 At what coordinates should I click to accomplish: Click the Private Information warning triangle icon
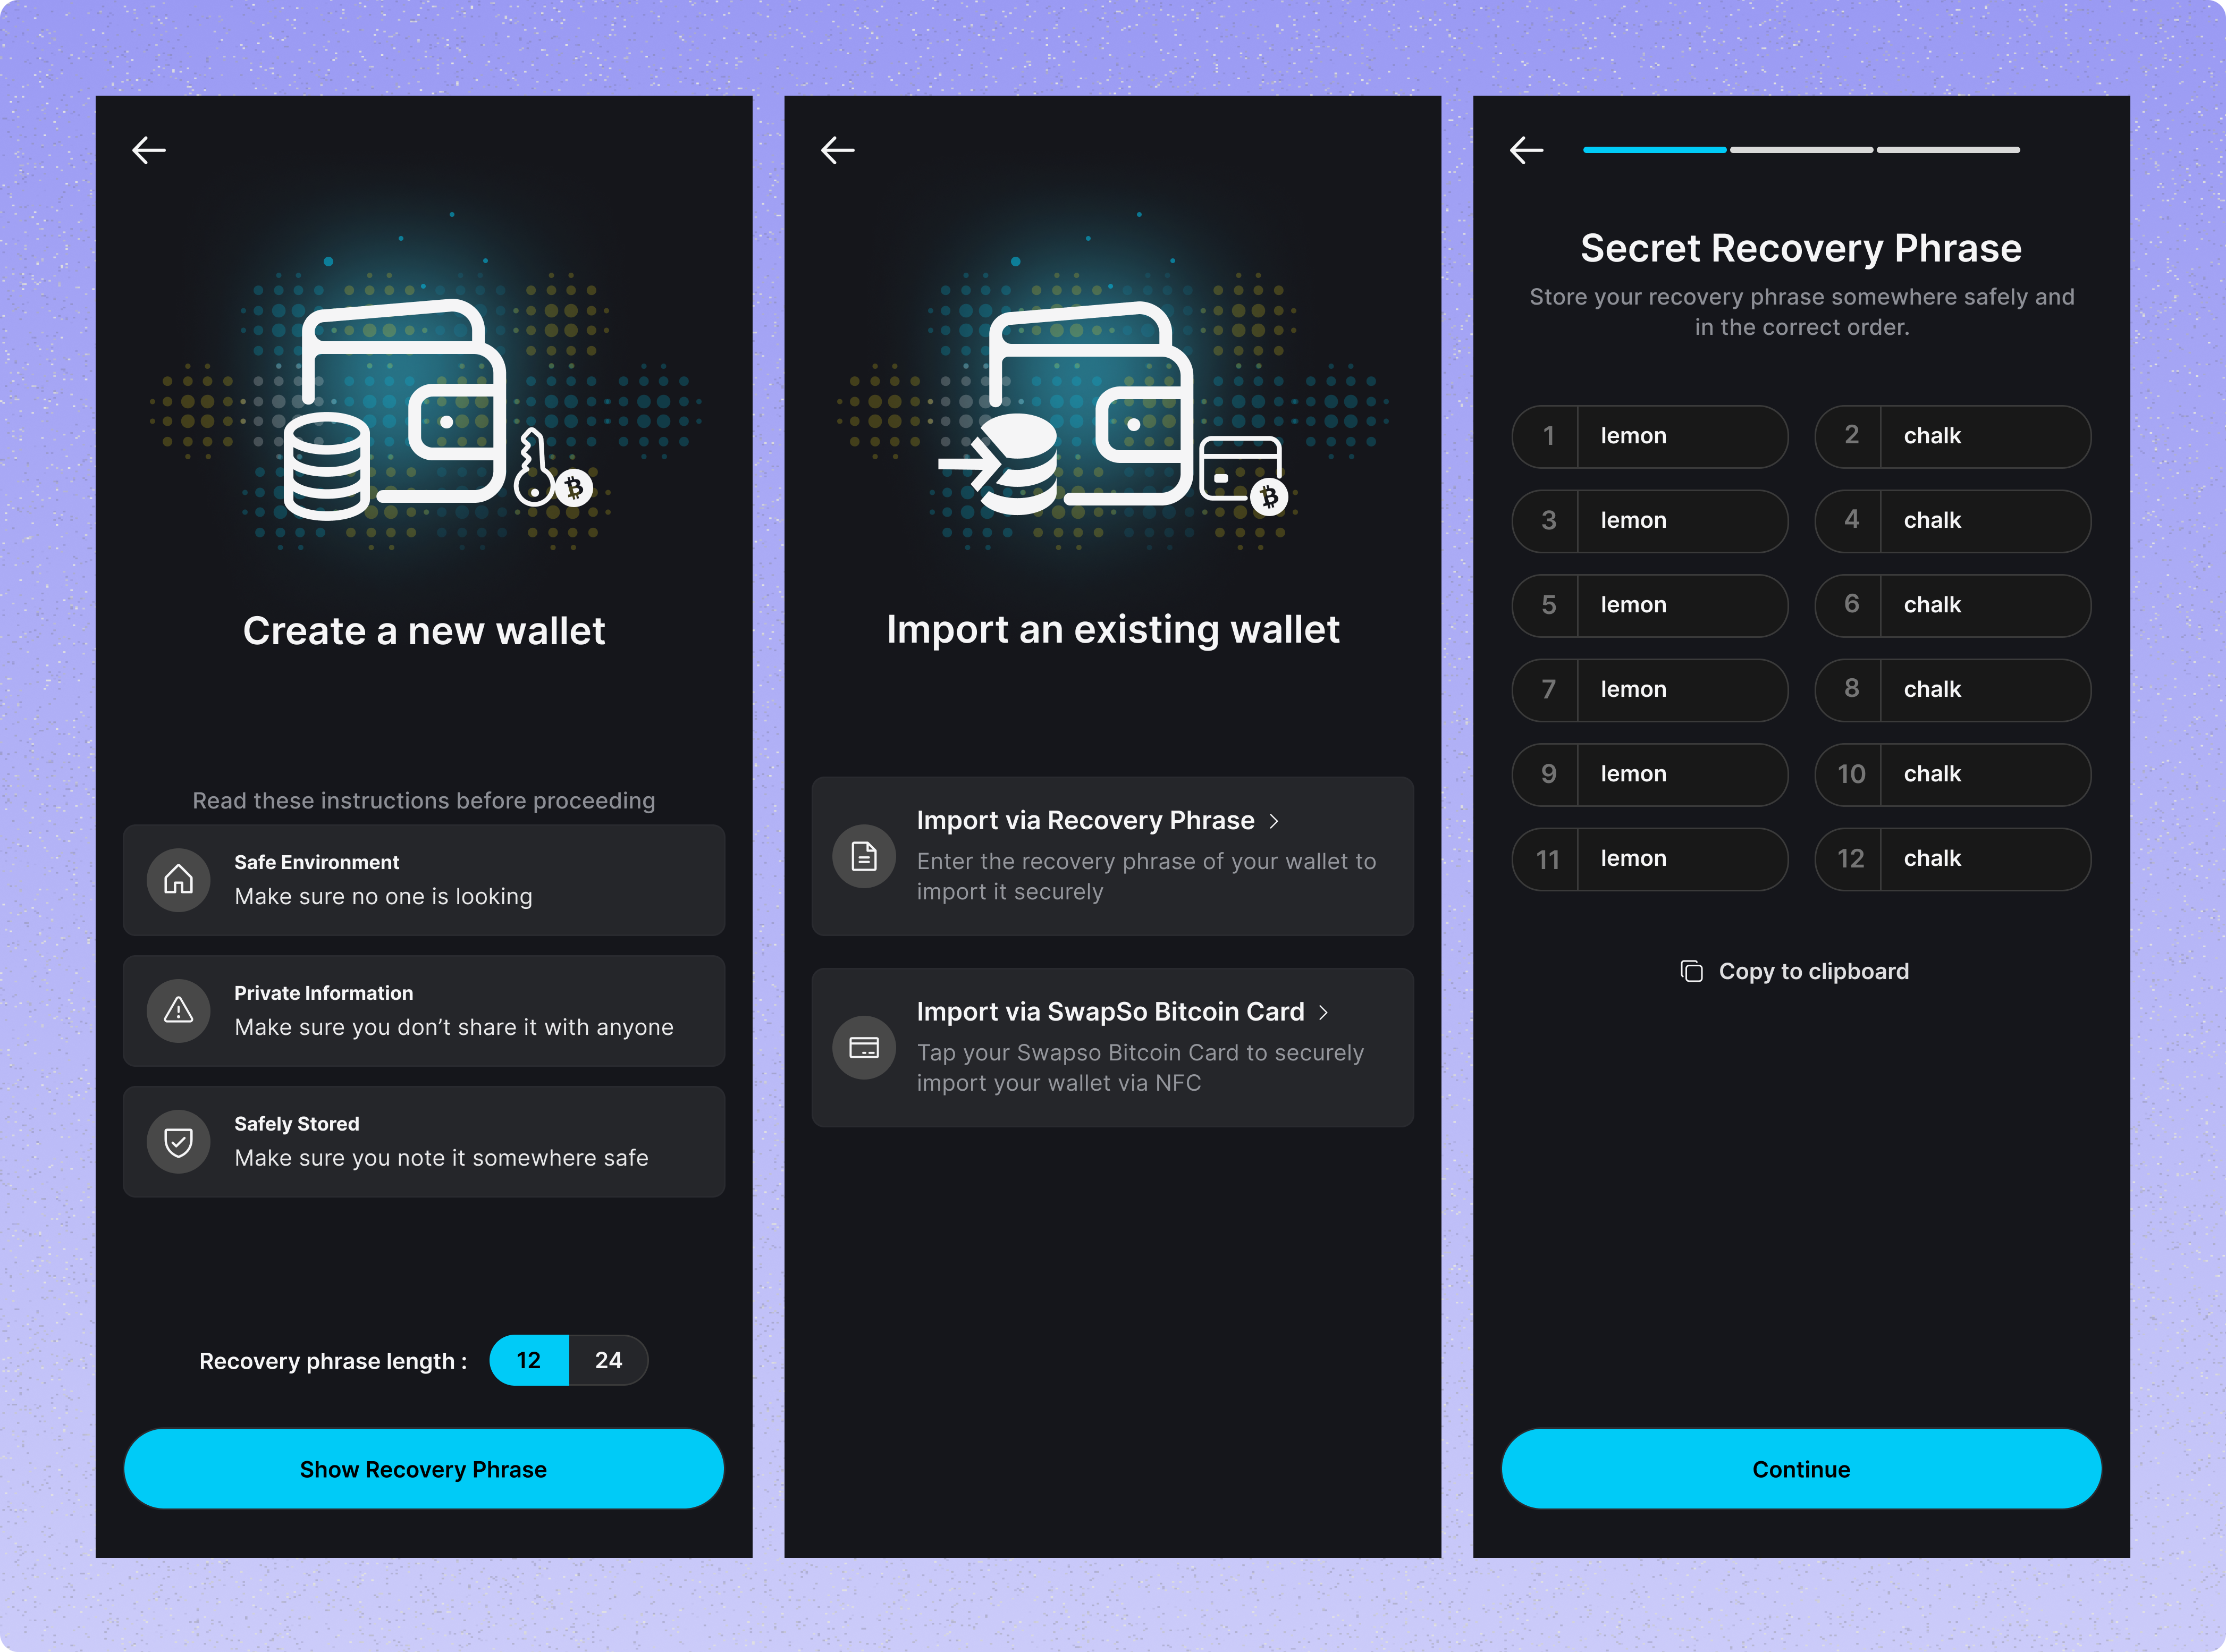[178, 1011]
